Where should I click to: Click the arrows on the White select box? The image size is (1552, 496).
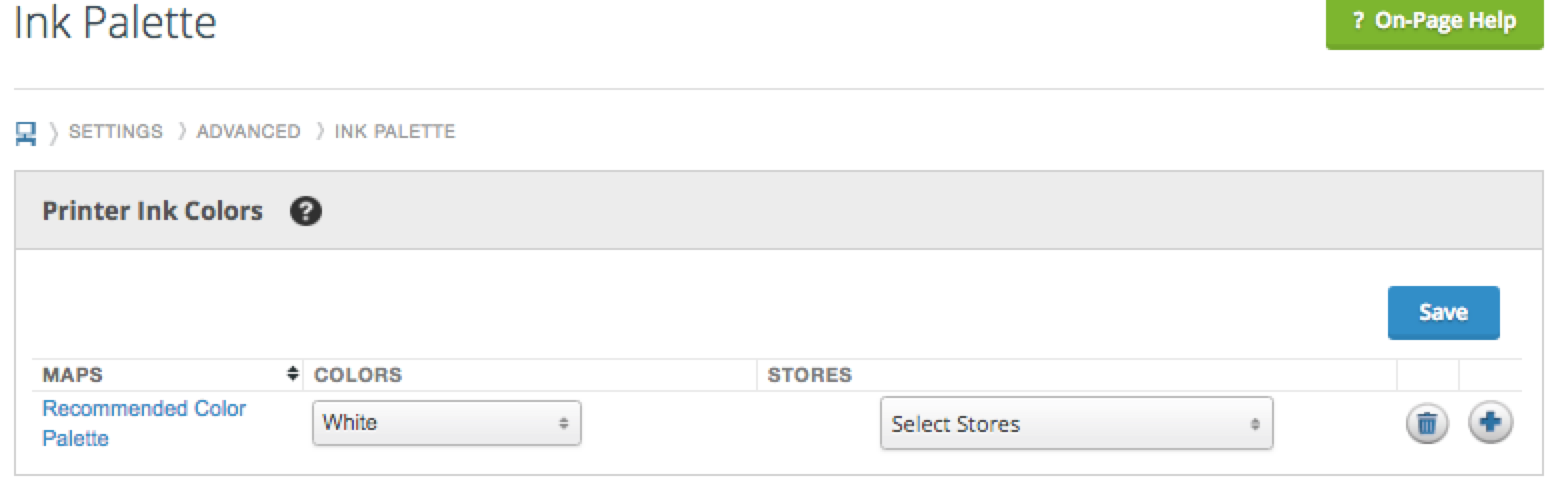click(x=563, y=423)
